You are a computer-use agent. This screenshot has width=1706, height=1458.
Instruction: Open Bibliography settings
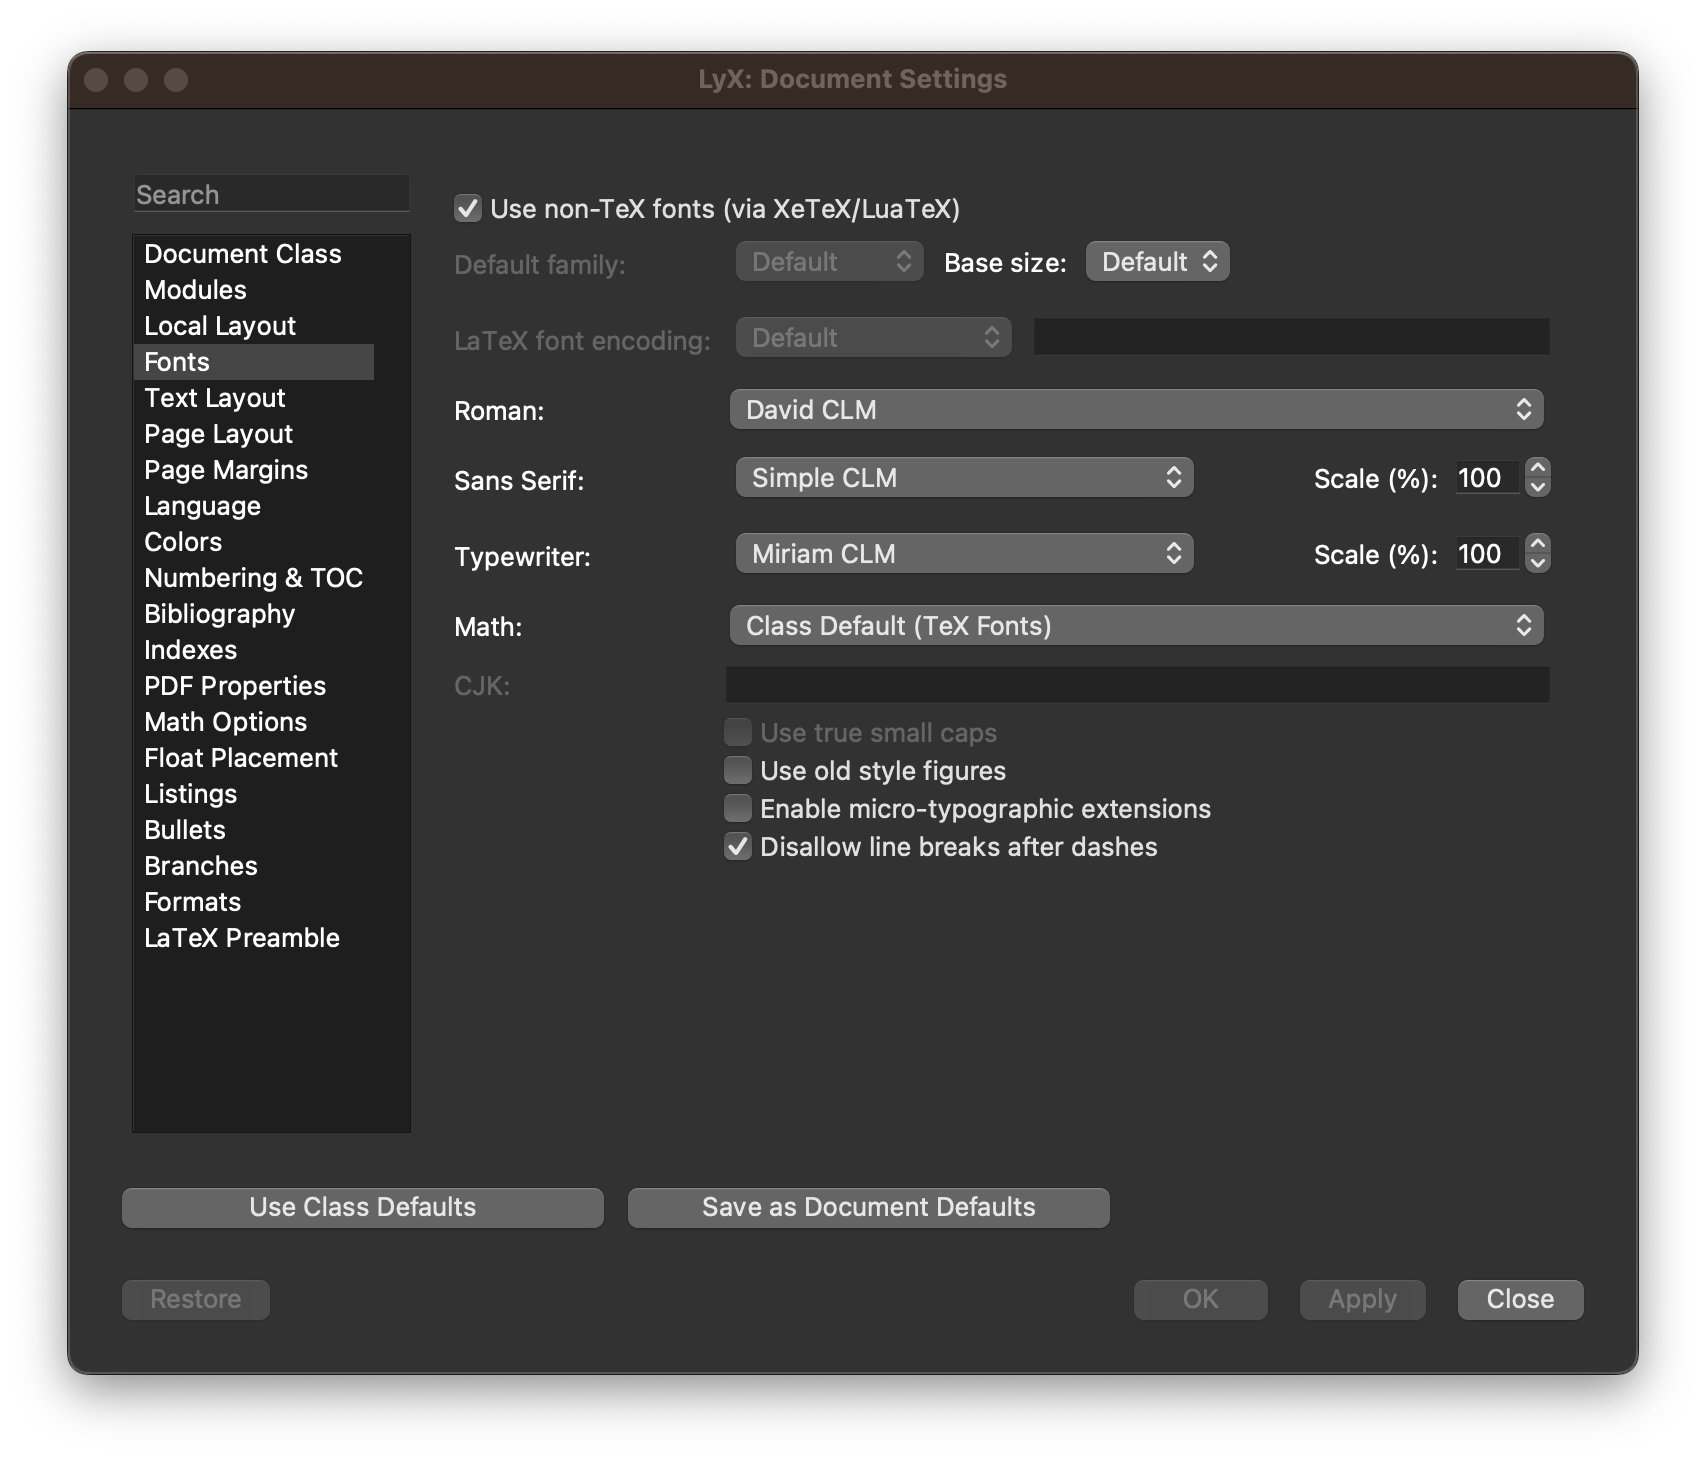coord(254,614)
